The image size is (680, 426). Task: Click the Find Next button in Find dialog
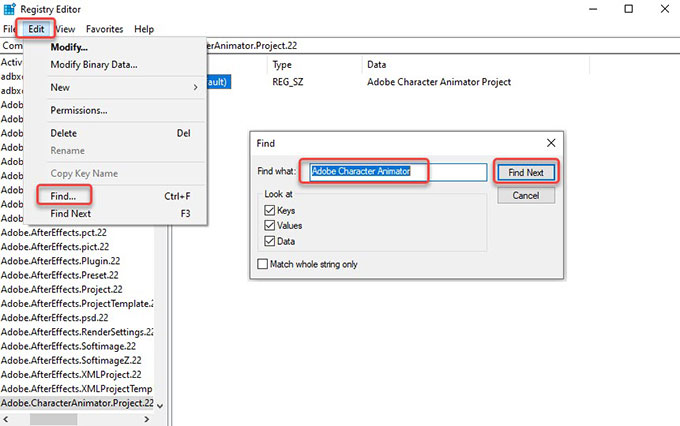[526, 172]
